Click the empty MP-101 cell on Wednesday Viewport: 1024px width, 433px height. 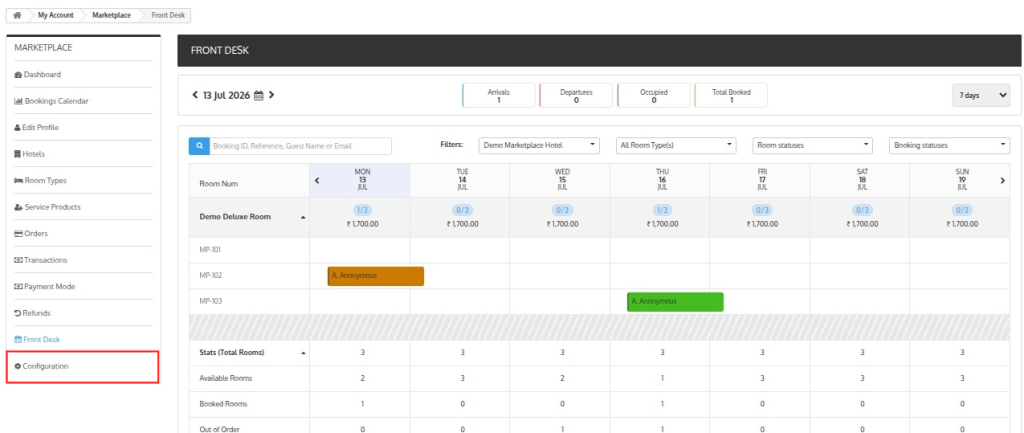[560, 250]
